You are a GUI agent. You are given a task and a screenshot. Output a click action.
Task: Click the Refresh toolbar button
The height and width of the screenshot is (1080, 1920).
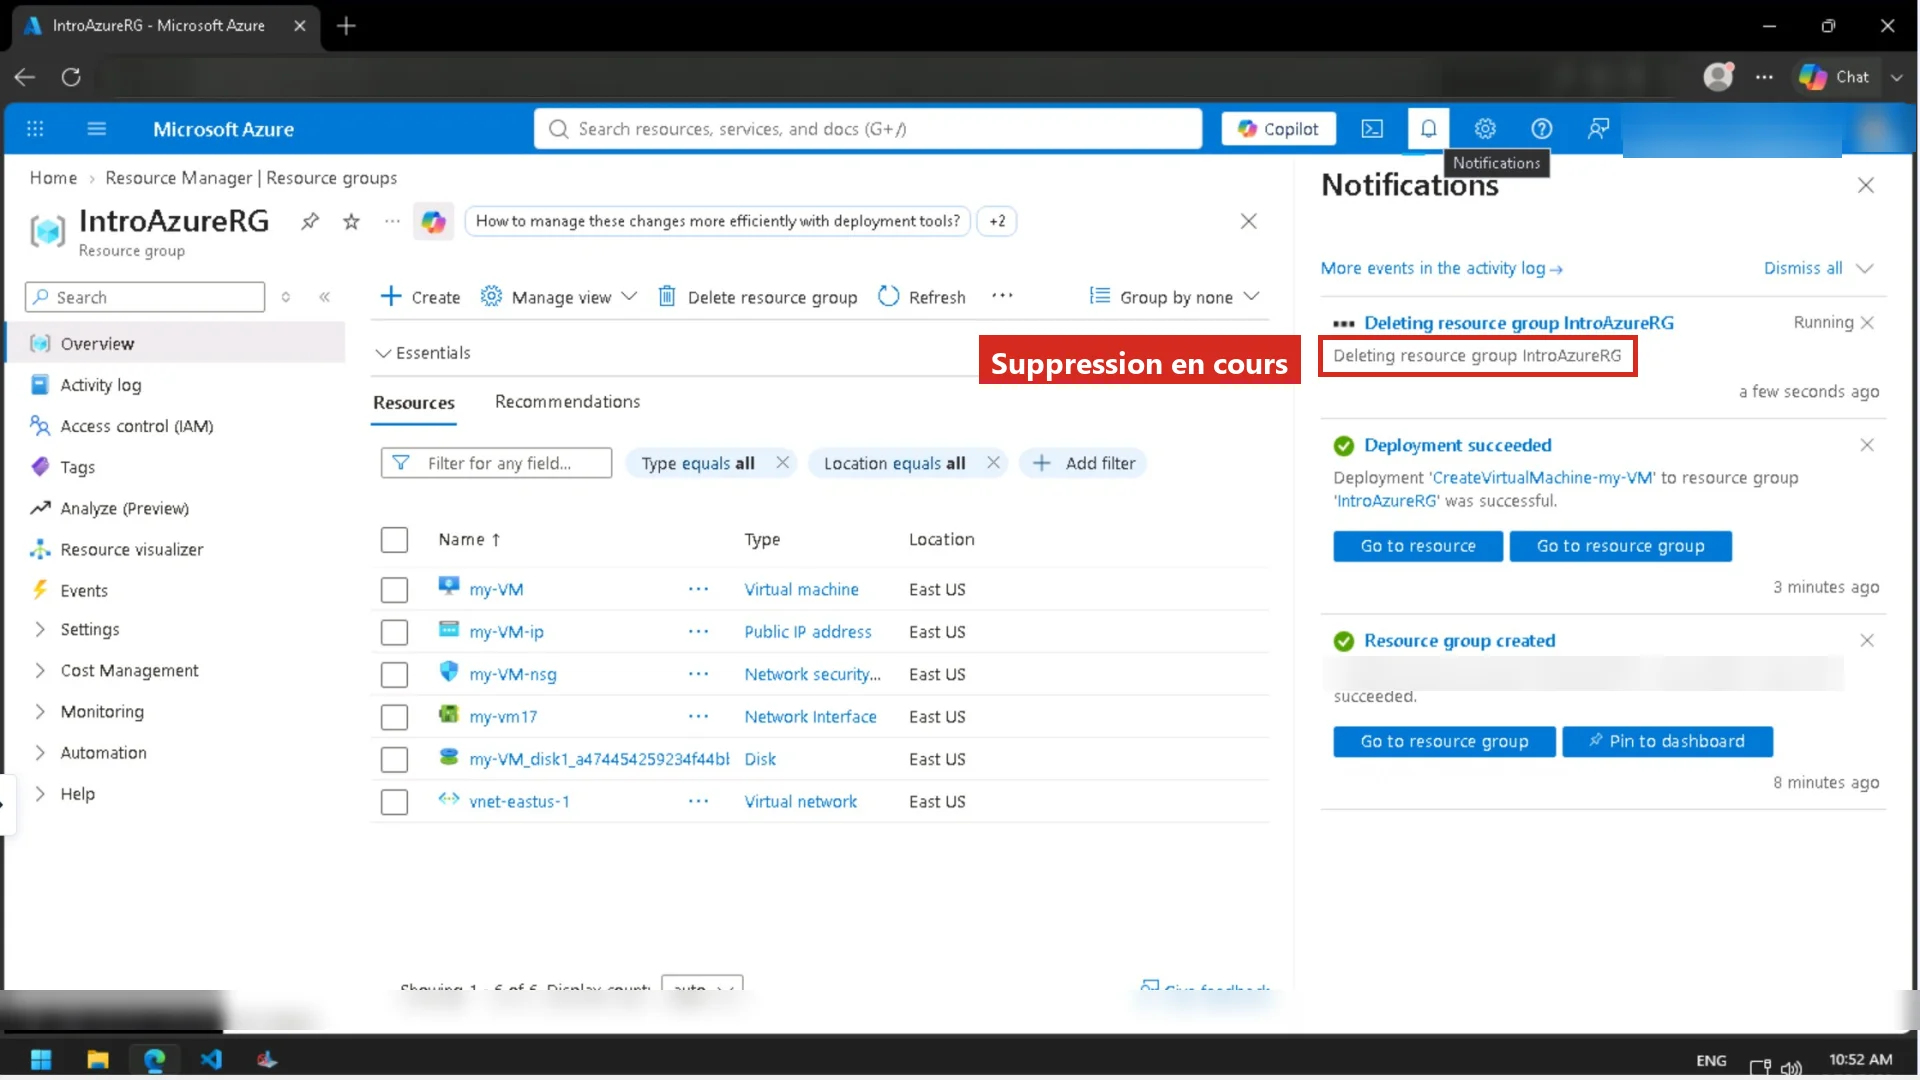(922, 297)
